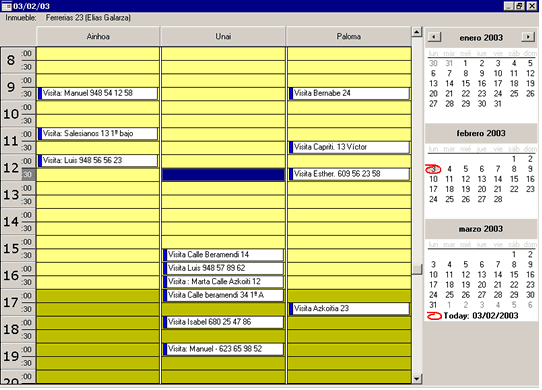The image size is (542, 390).
Task: Click the enero 2003 month title
Action: coord(481,38)
